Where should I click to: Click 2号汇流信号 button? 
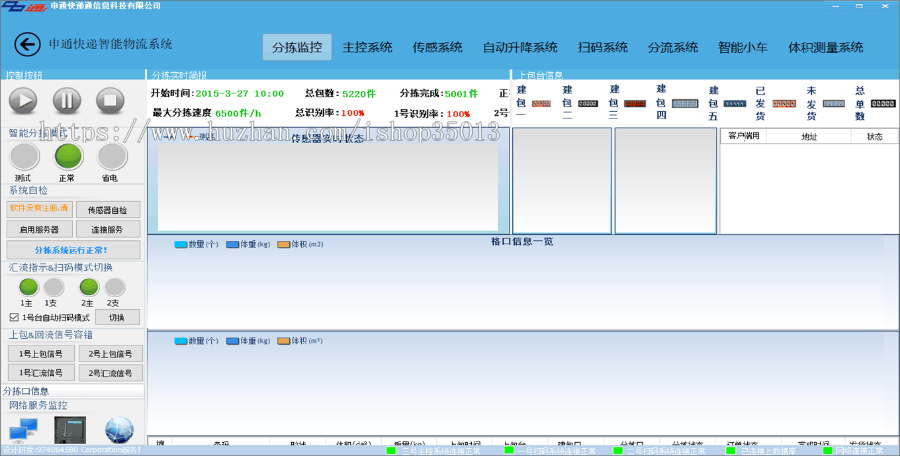click(110, 373)
